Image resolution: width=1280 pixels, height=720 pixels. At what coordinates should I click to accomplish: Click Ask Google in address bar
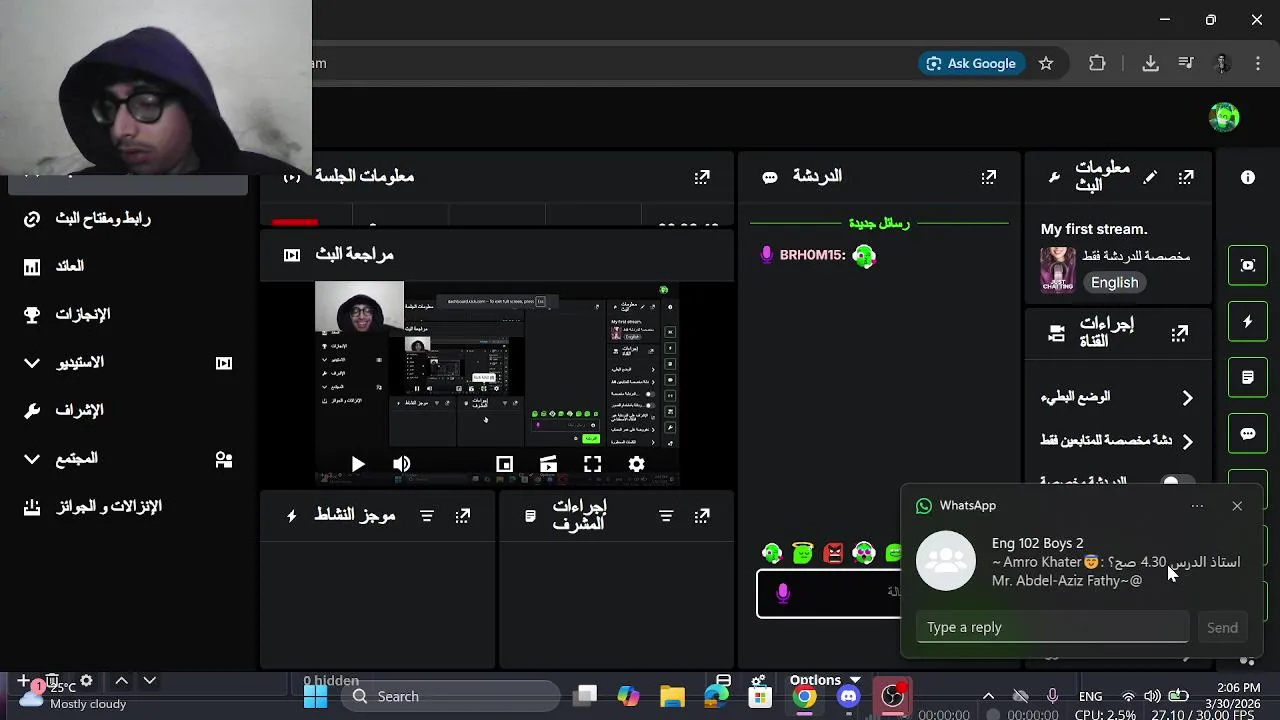[970, 63]
